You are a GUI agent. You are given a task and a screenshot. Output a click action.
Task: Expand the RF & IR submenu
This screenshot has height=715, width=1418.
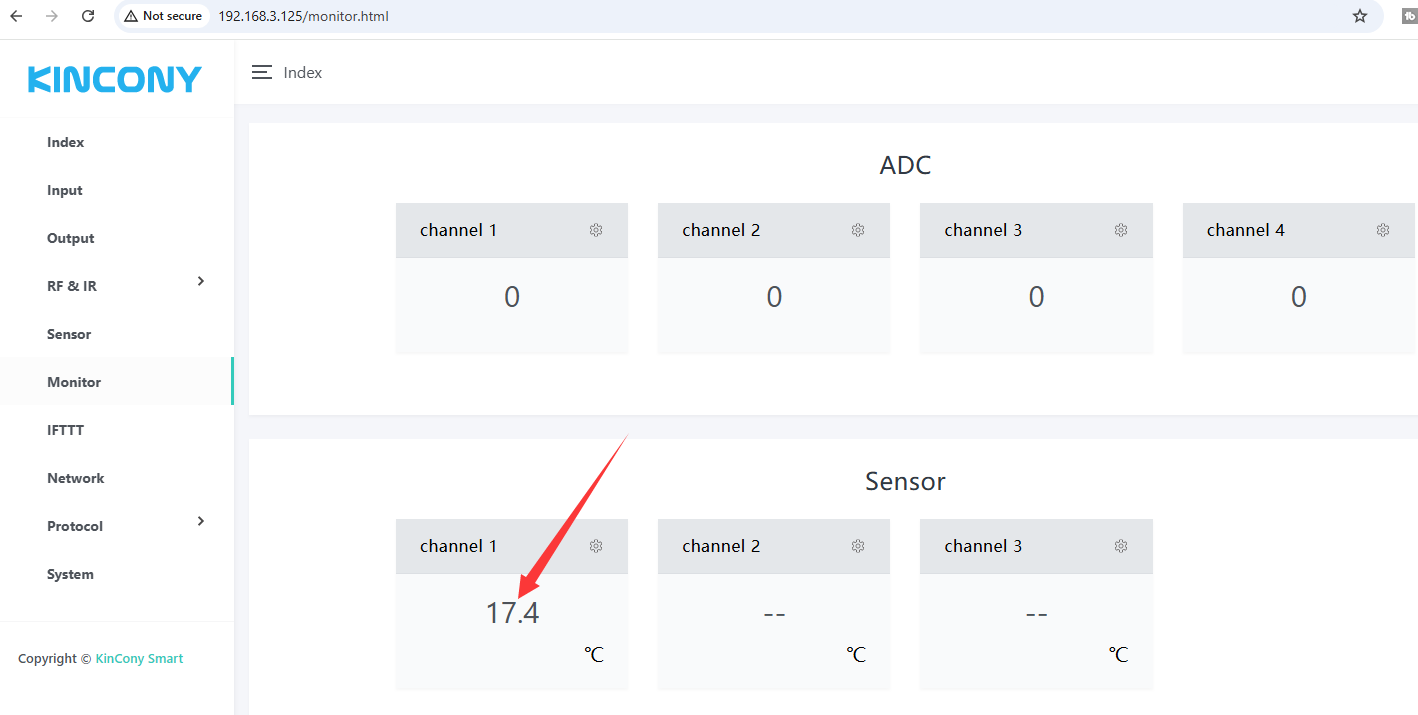pyautogui.click(x=201, y=282)
